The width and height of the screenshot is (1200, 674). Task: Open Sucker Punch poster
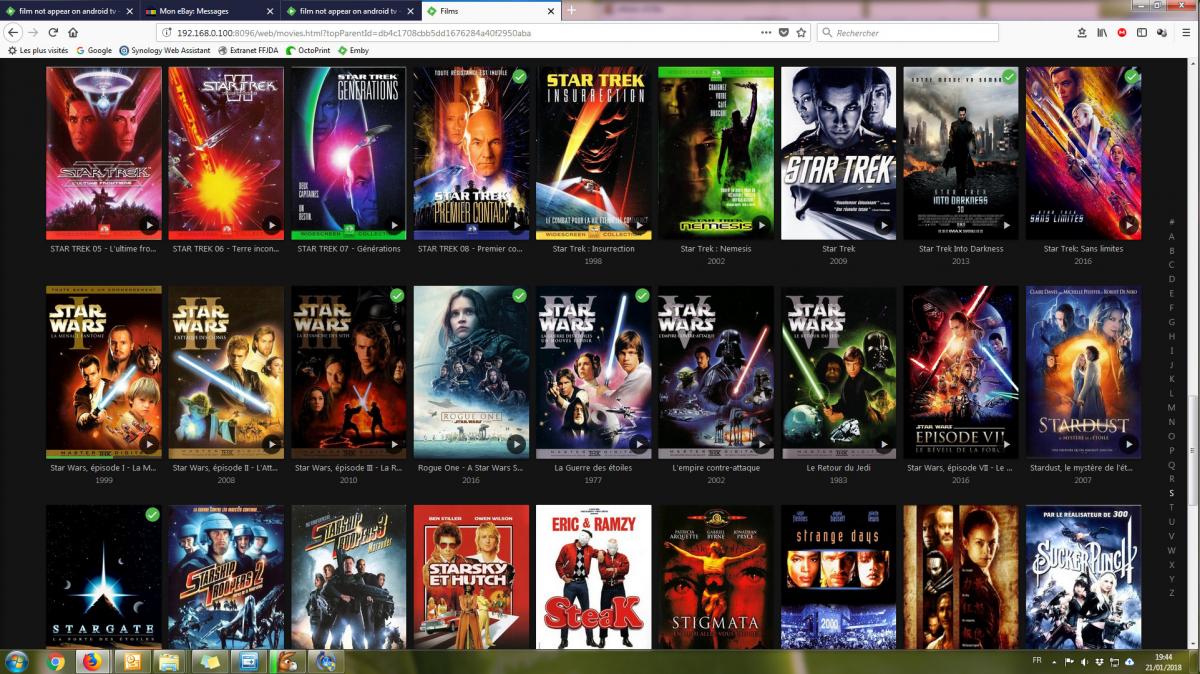pyautogui.click(x=1083, y=577)
